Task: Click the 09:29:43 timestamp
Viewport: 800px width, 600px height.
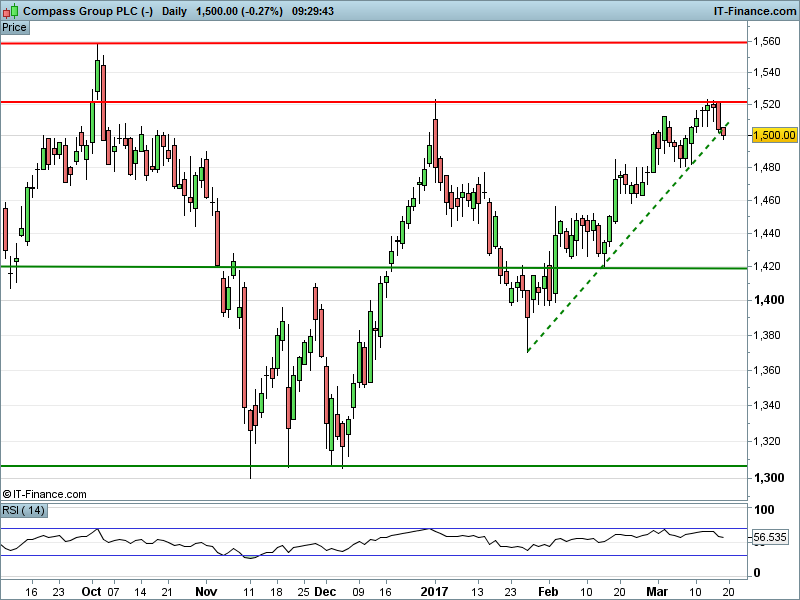Action: click(x=313, y=11)
